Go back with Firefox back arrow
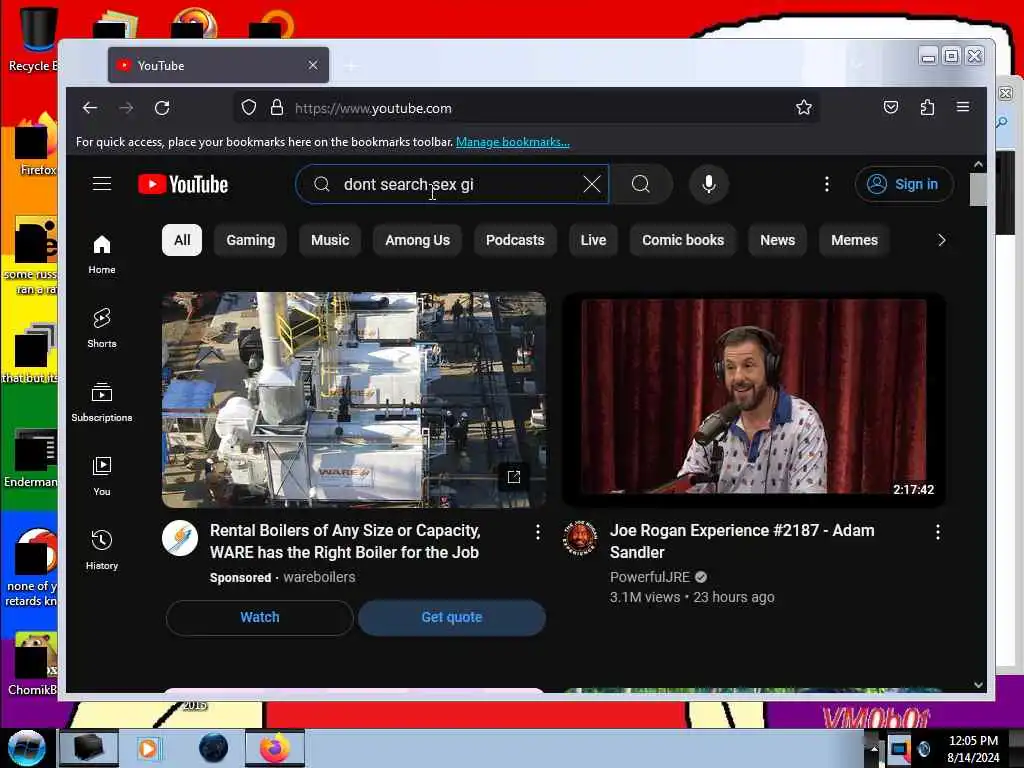This screenshot has height=768, width=1024. 90,108
